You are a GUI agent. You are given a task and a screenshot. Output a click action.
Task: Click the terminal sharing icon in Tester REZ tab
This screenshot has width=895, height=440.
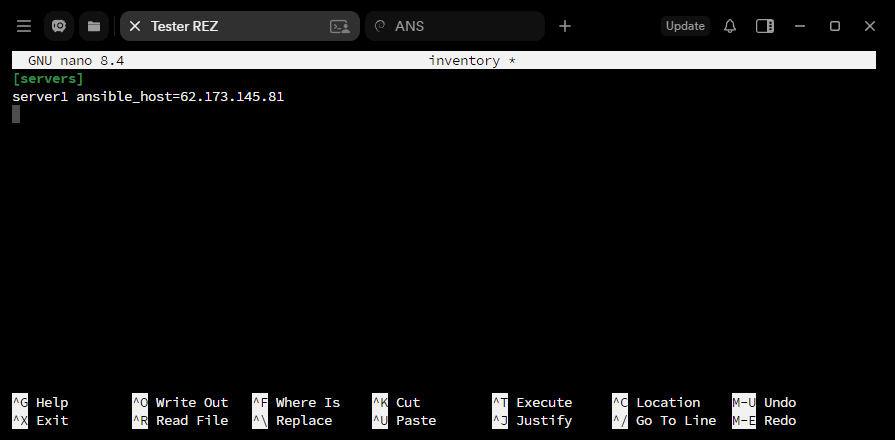click(x=340, y=26)
